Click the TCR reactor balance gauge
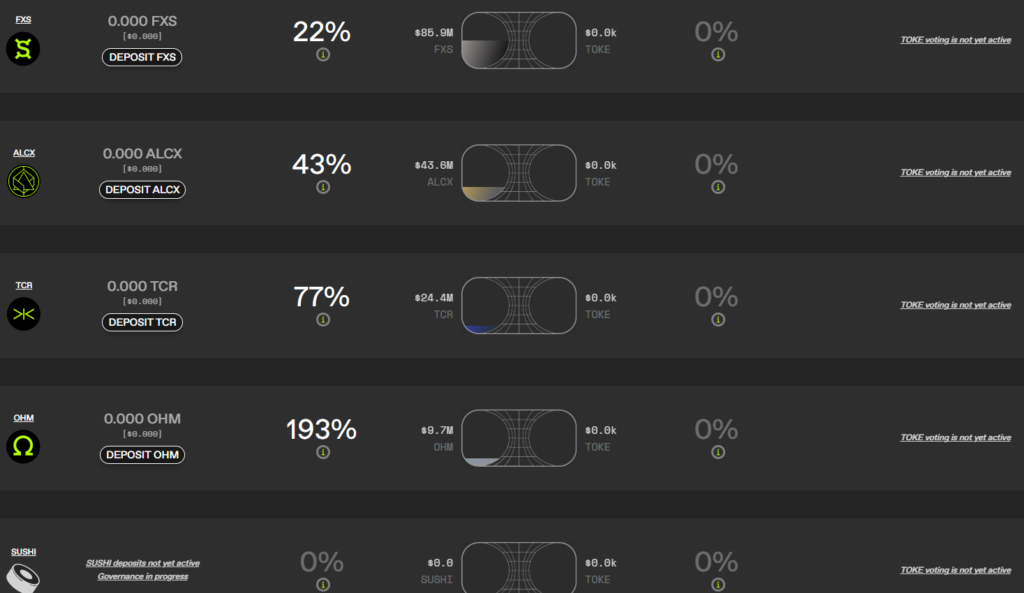The image size is (1024, 593). (x=519, y=305)
